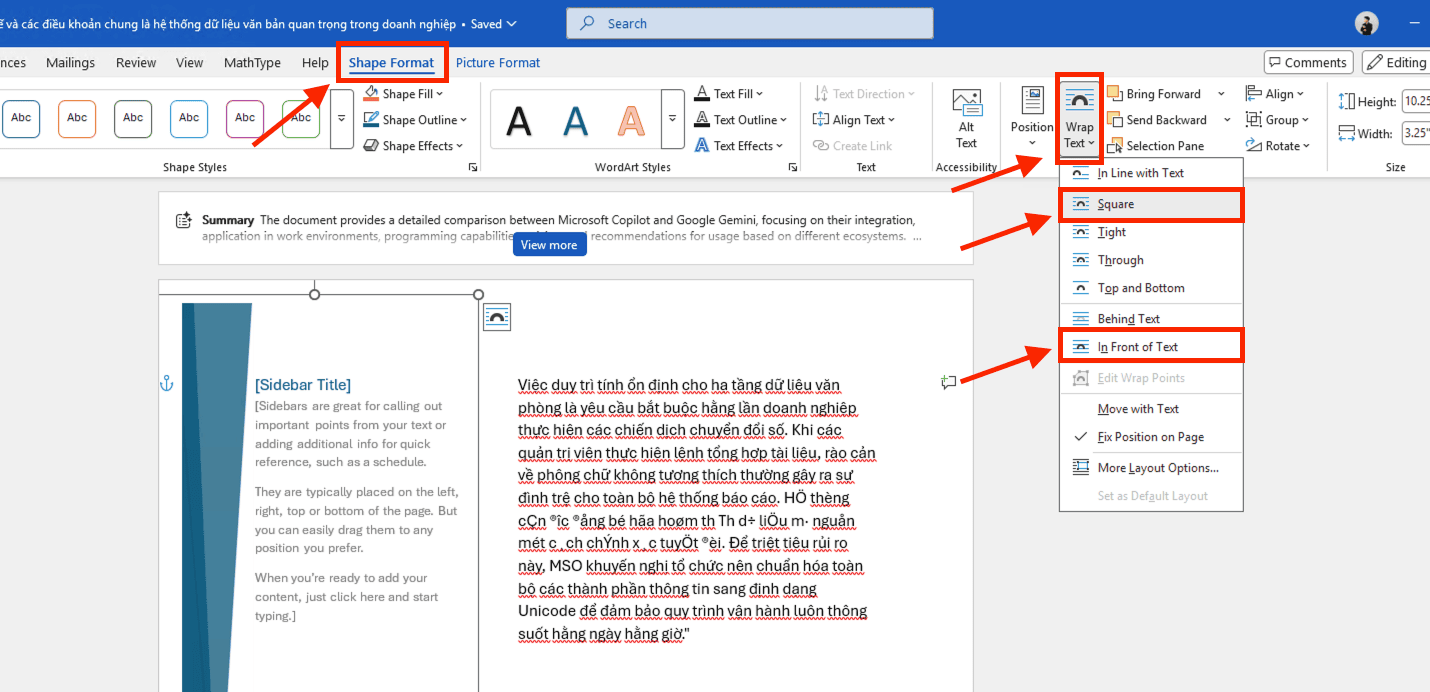Open the Editing mode button

[x=1396, y=62]
